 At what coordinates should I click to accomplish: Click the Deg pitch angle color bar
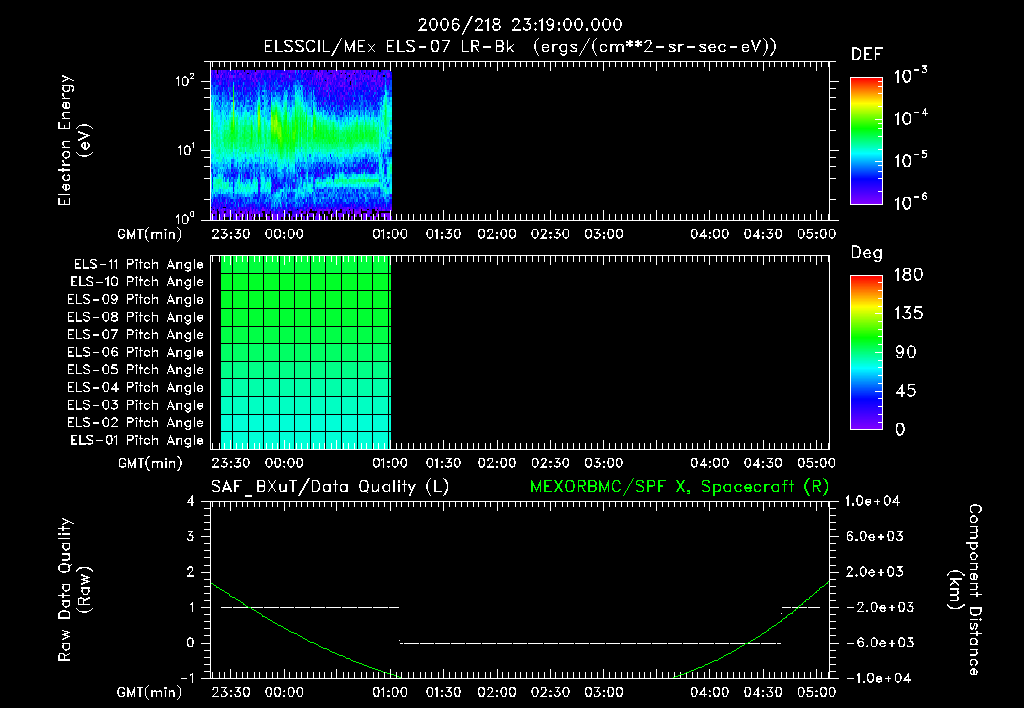click(x=866, y=353)
